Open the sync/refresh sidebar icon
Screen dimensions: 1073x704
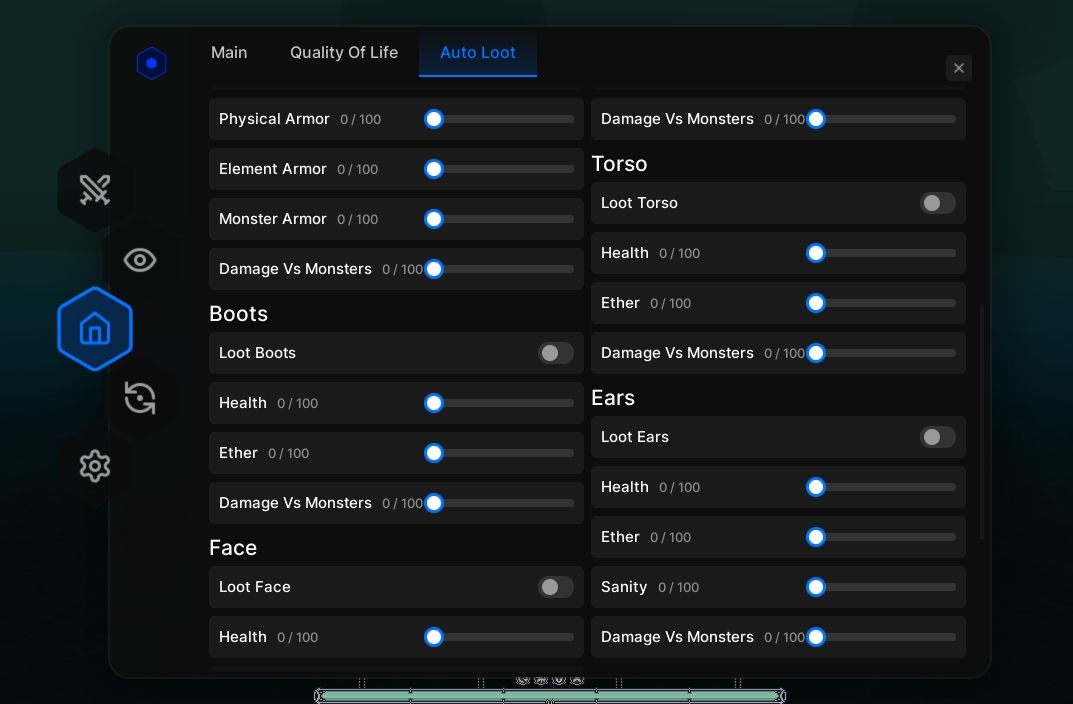tap(140, 398)
